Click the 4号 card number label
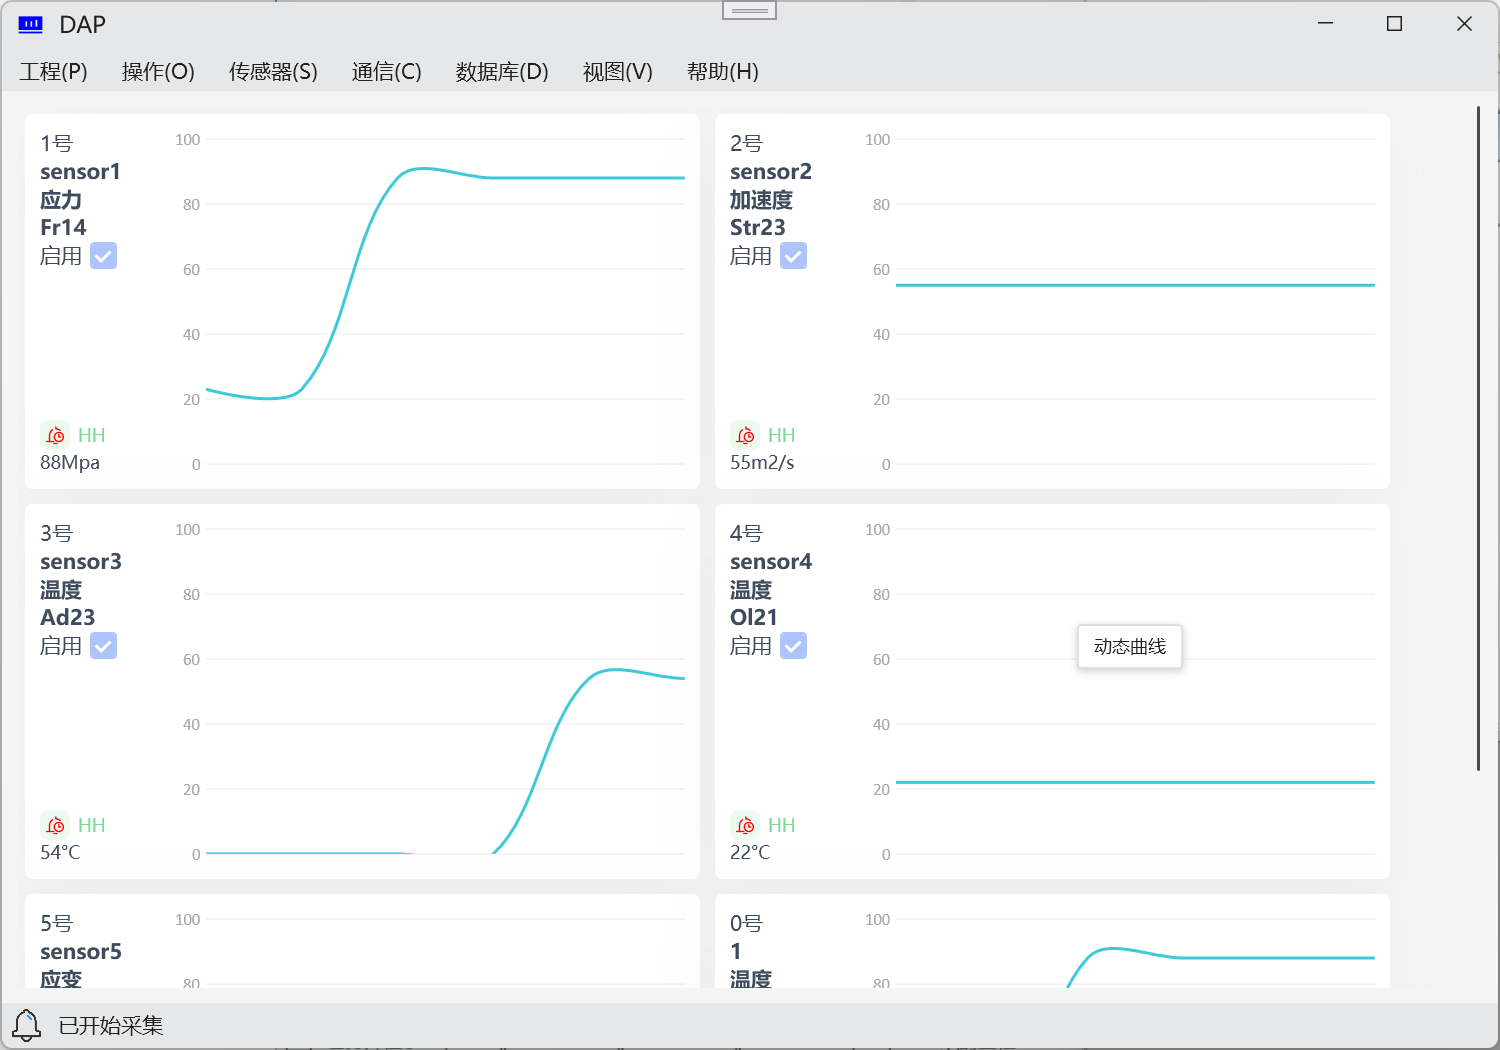The height and width of the screenshot is (1050, 1500). tap(746, 534)
